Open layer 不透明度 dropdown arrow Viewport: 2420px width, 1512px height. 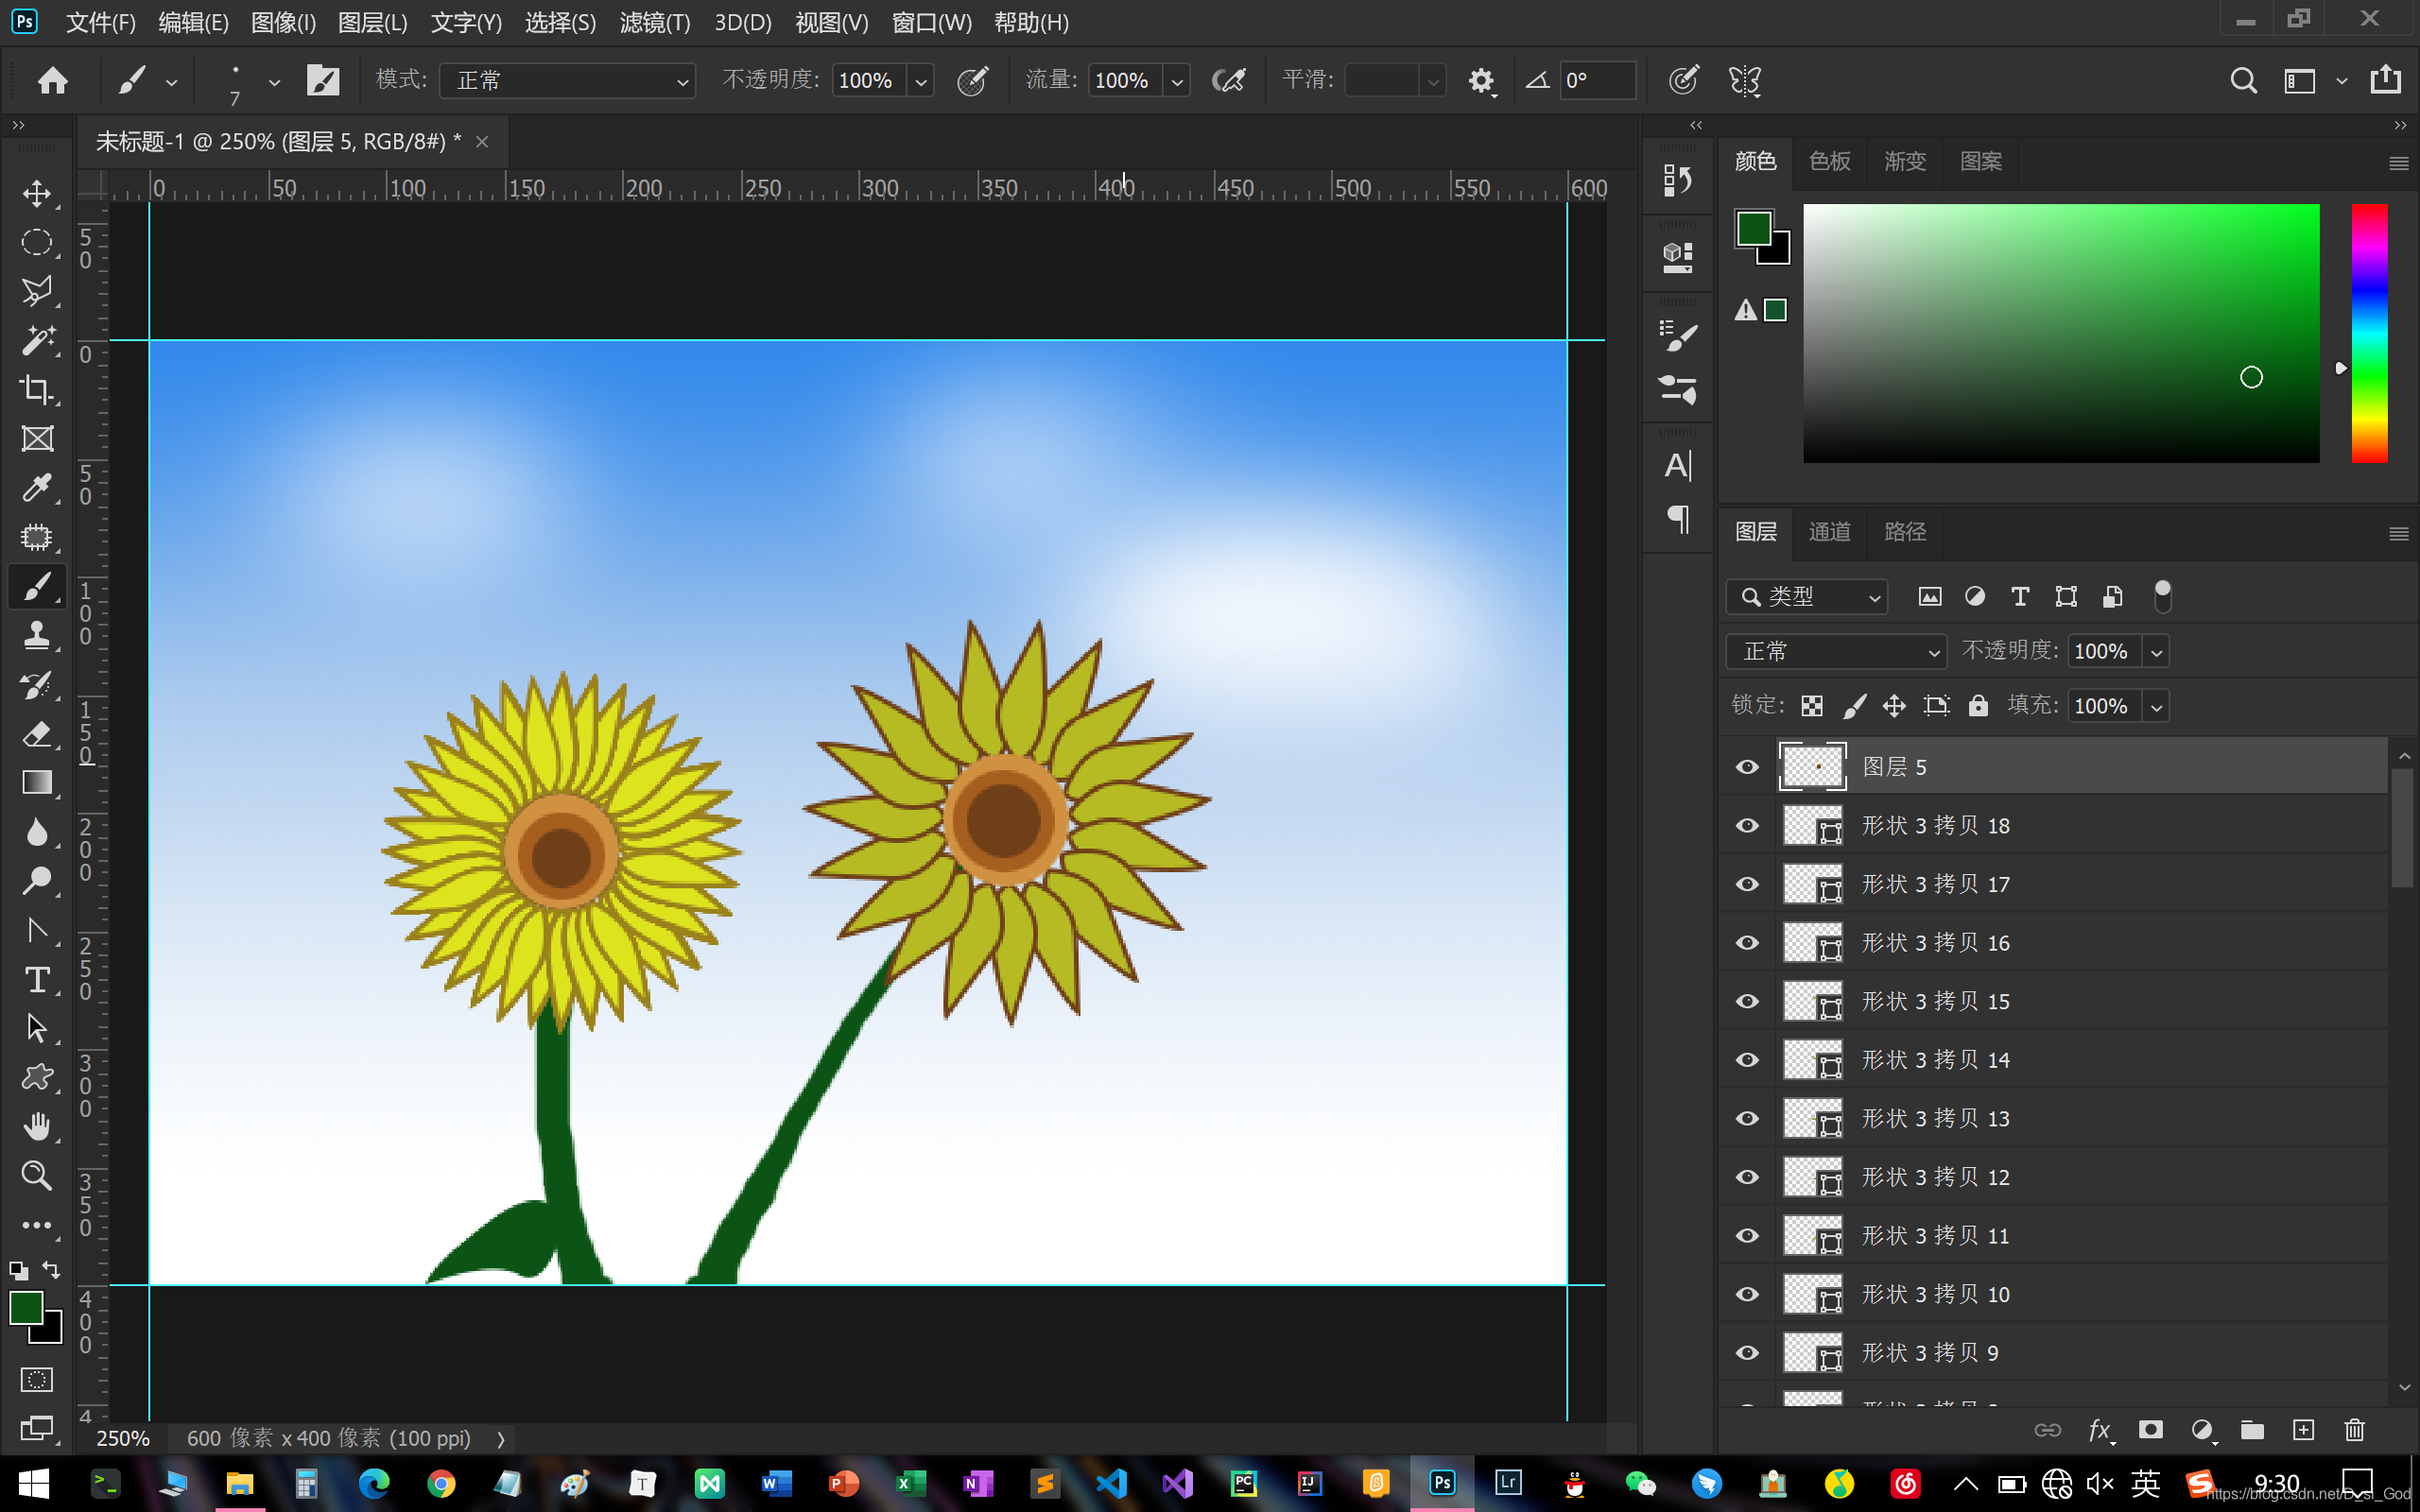(2156, 652)
